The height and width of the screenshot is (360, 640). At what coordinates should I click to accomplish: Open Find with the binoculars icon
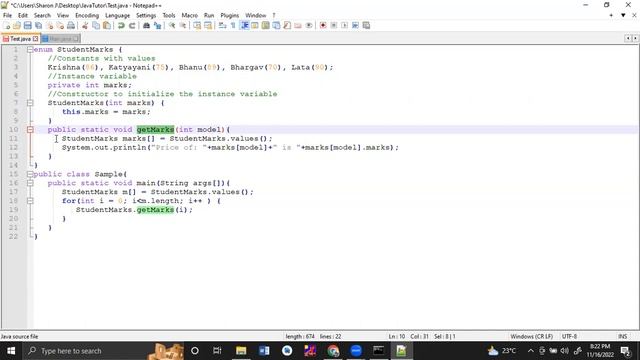(x=146, y=26)
